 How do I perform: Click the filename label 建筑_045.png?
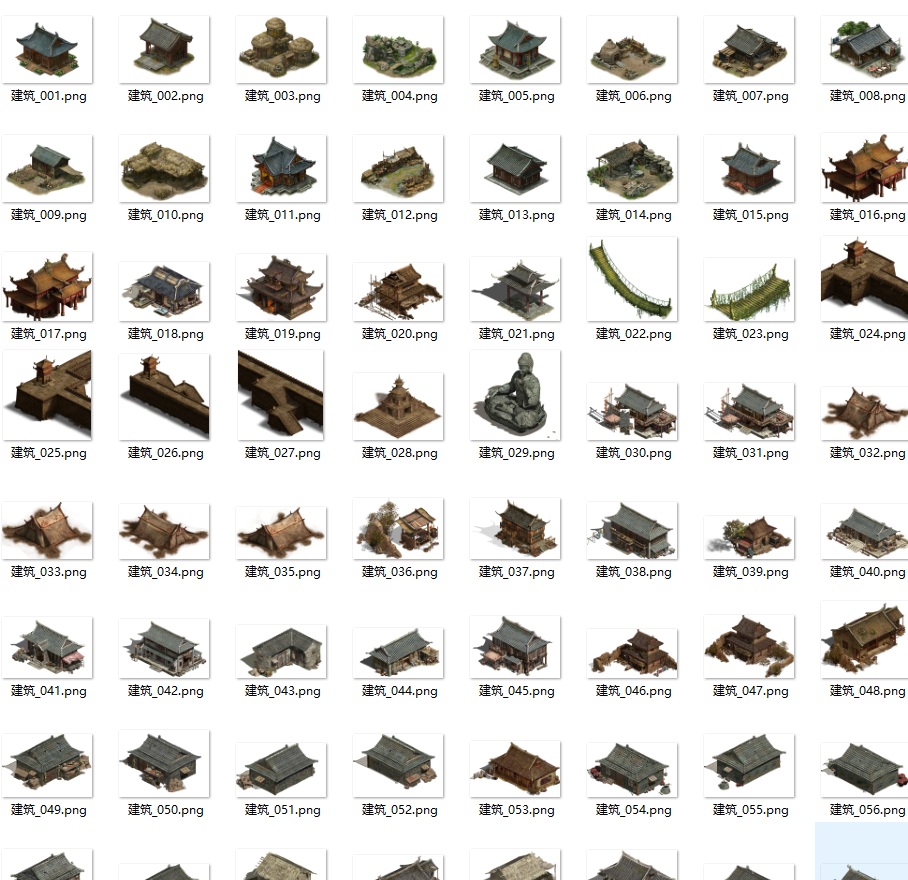point(515,691)
